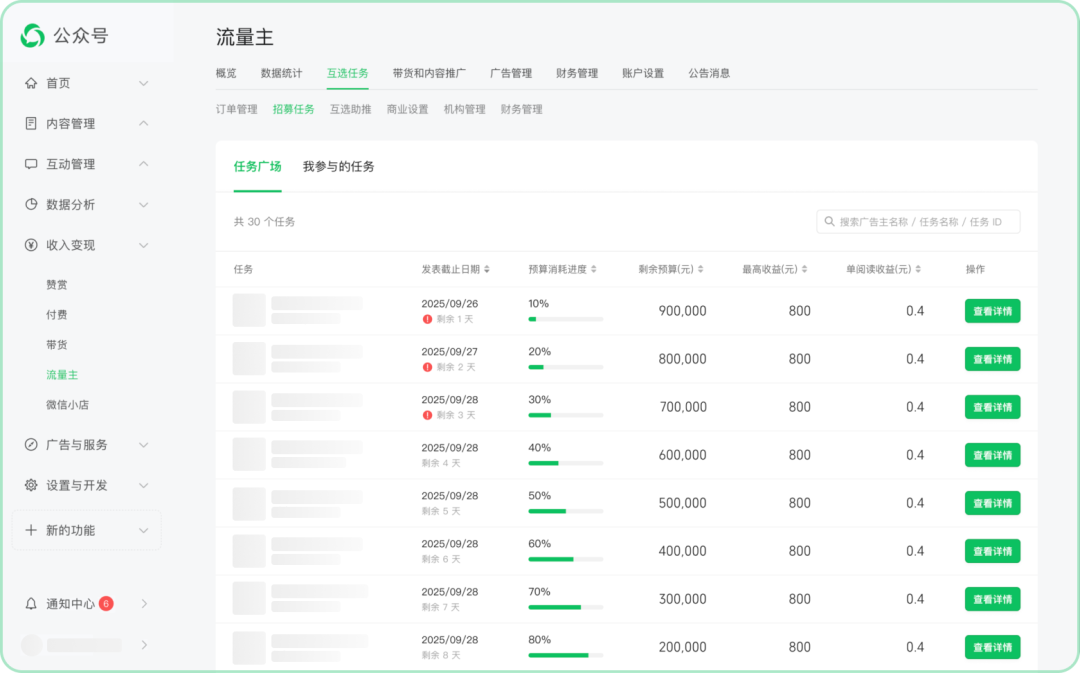Sort by 发表截止日期 column arrows
Viewport: 1080px width, 673px height.
point(487,270)
